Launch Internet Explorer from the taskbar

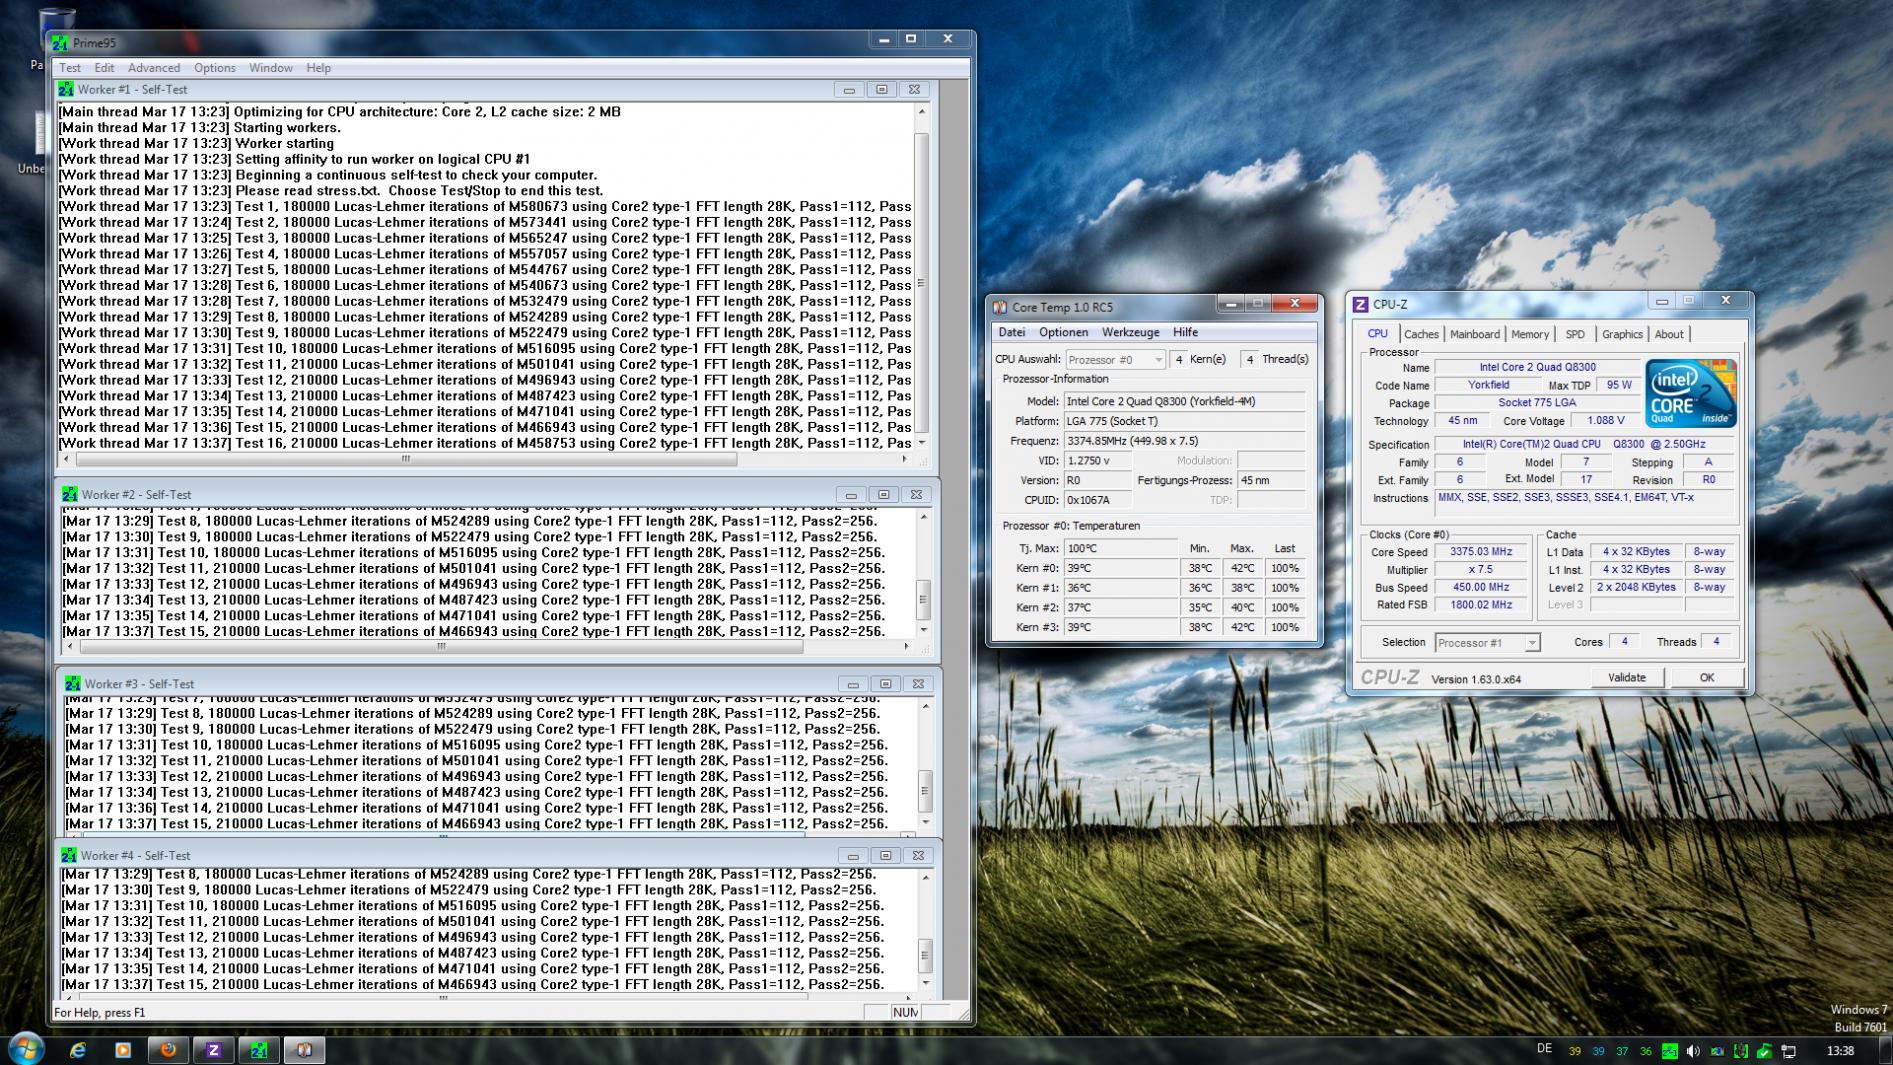tap(77, 1050)
